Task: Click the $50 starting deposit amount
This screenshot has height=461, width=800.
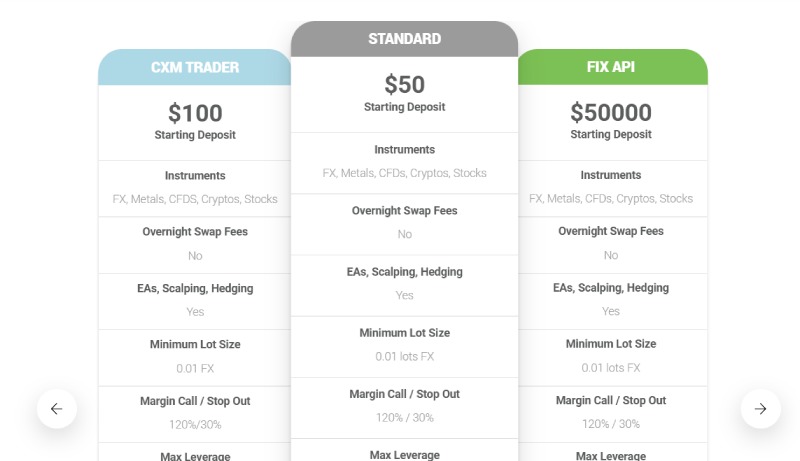Action: click(405, 84)
